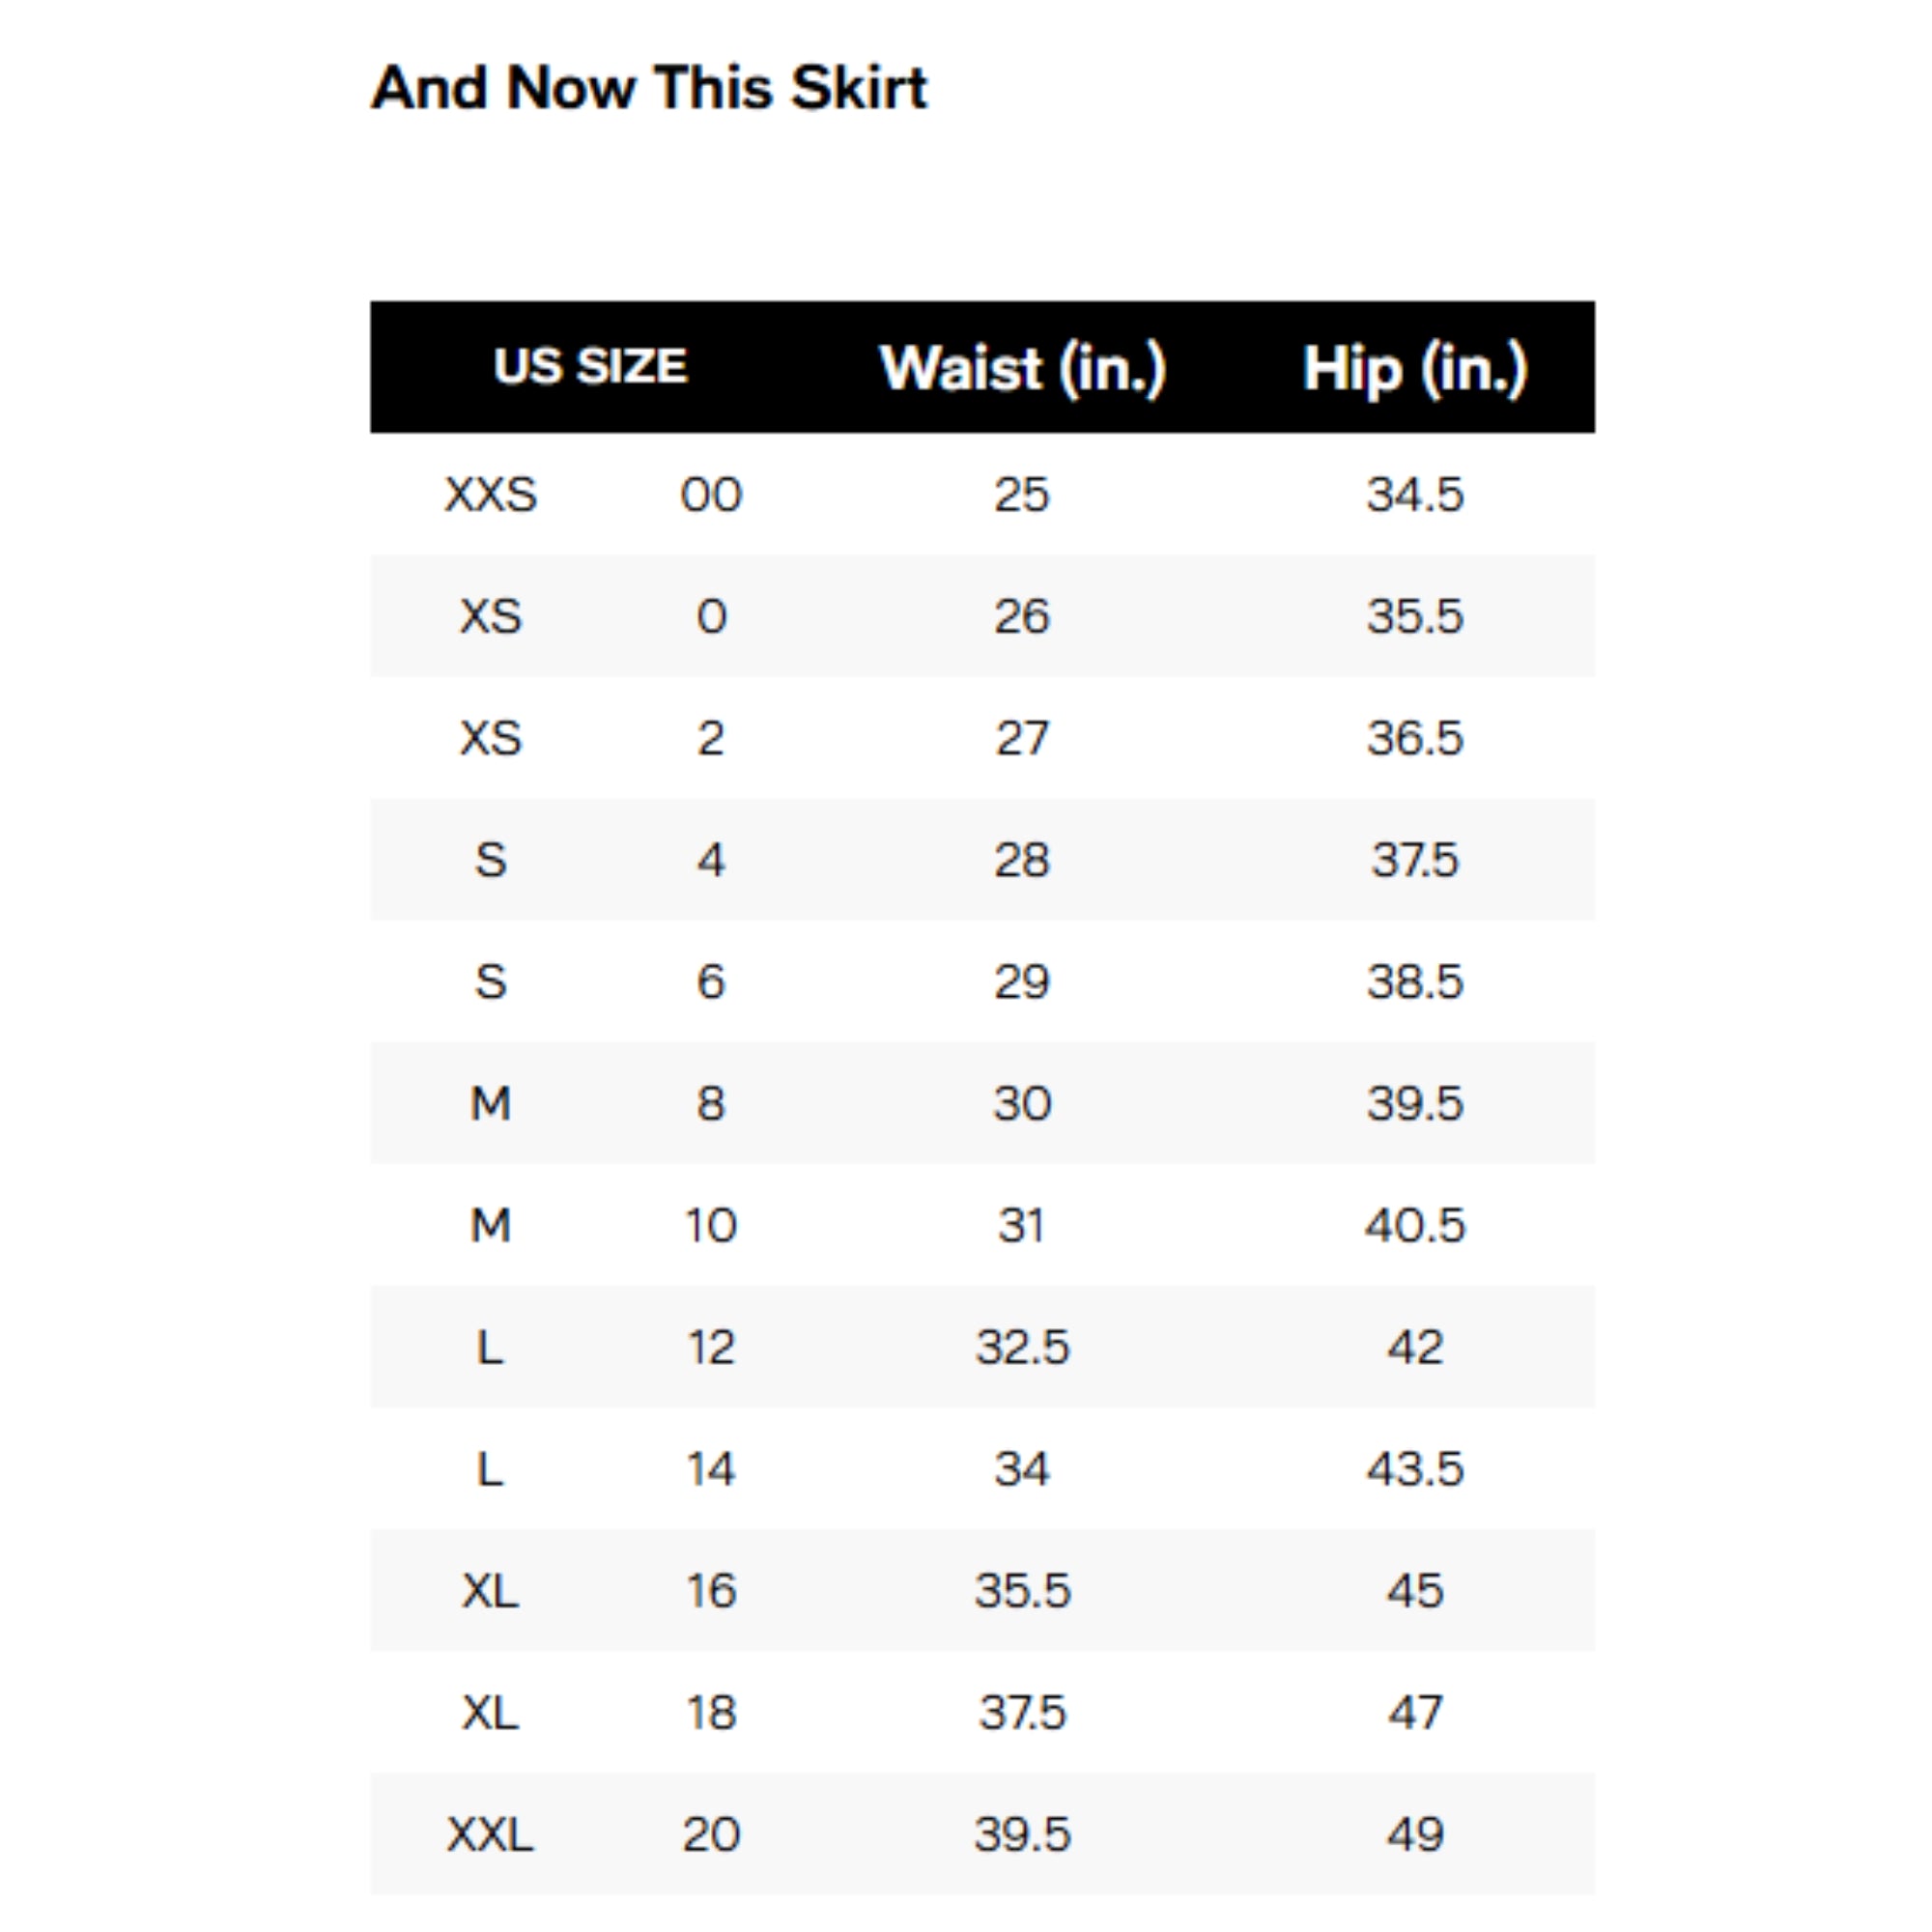Screen dimensions: 1932x1932
Task: Click waist value 32.5
Action: click(1022, 1347)
